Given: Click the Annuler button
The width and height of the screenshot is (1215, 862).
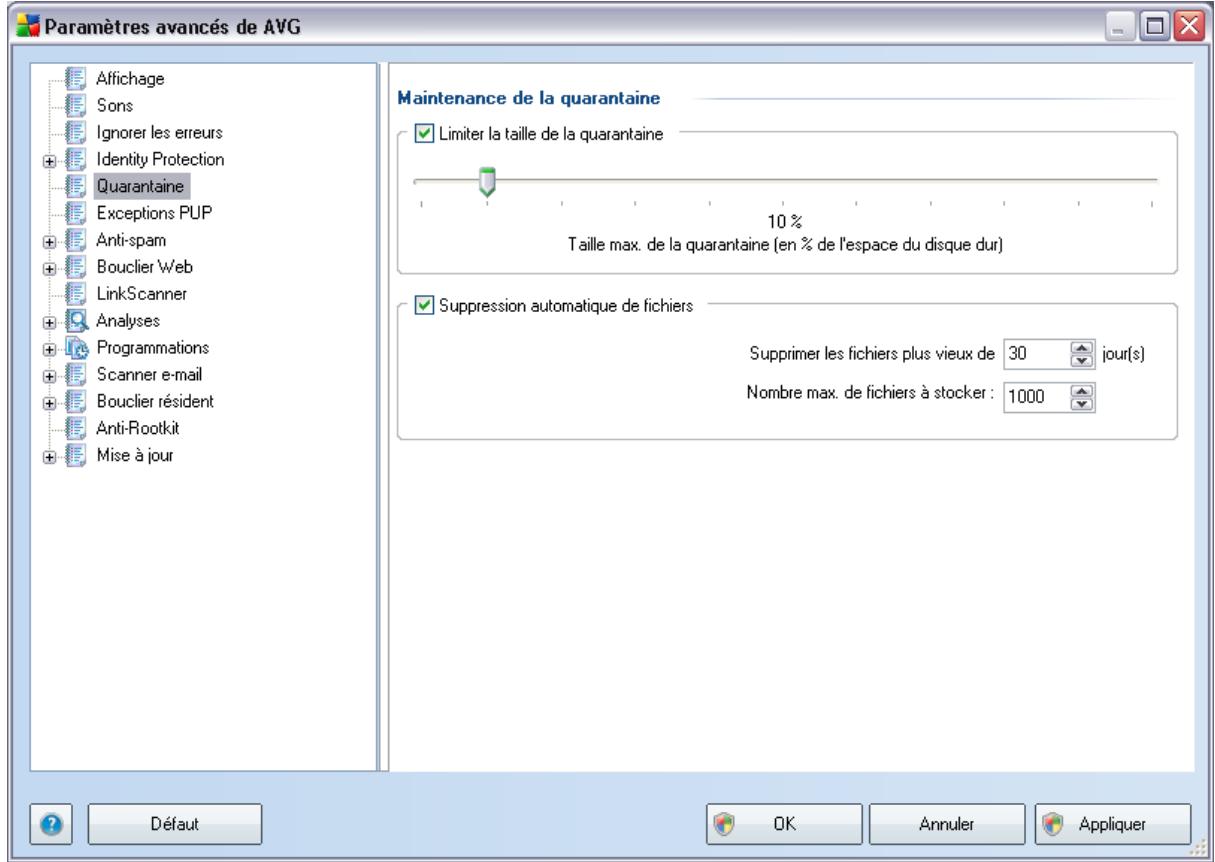Looking at the screenshot, I should [948, 825].
